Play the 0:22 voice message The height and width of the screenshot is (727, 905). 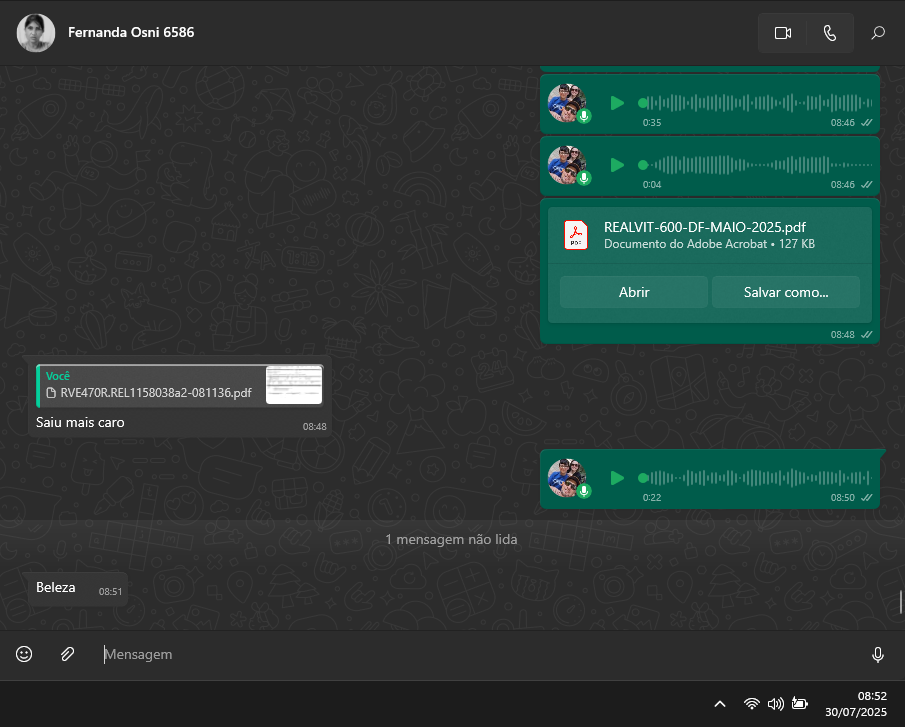[617, 478]
